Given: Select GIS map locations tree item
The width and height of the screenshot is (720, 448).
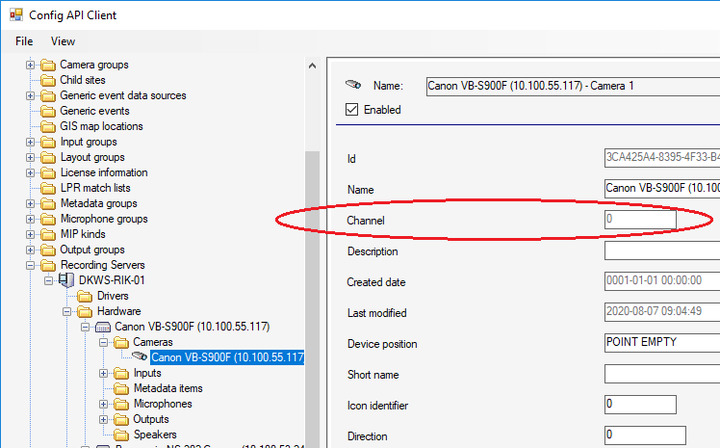Looking at the screenshot, I should [101, 126].
